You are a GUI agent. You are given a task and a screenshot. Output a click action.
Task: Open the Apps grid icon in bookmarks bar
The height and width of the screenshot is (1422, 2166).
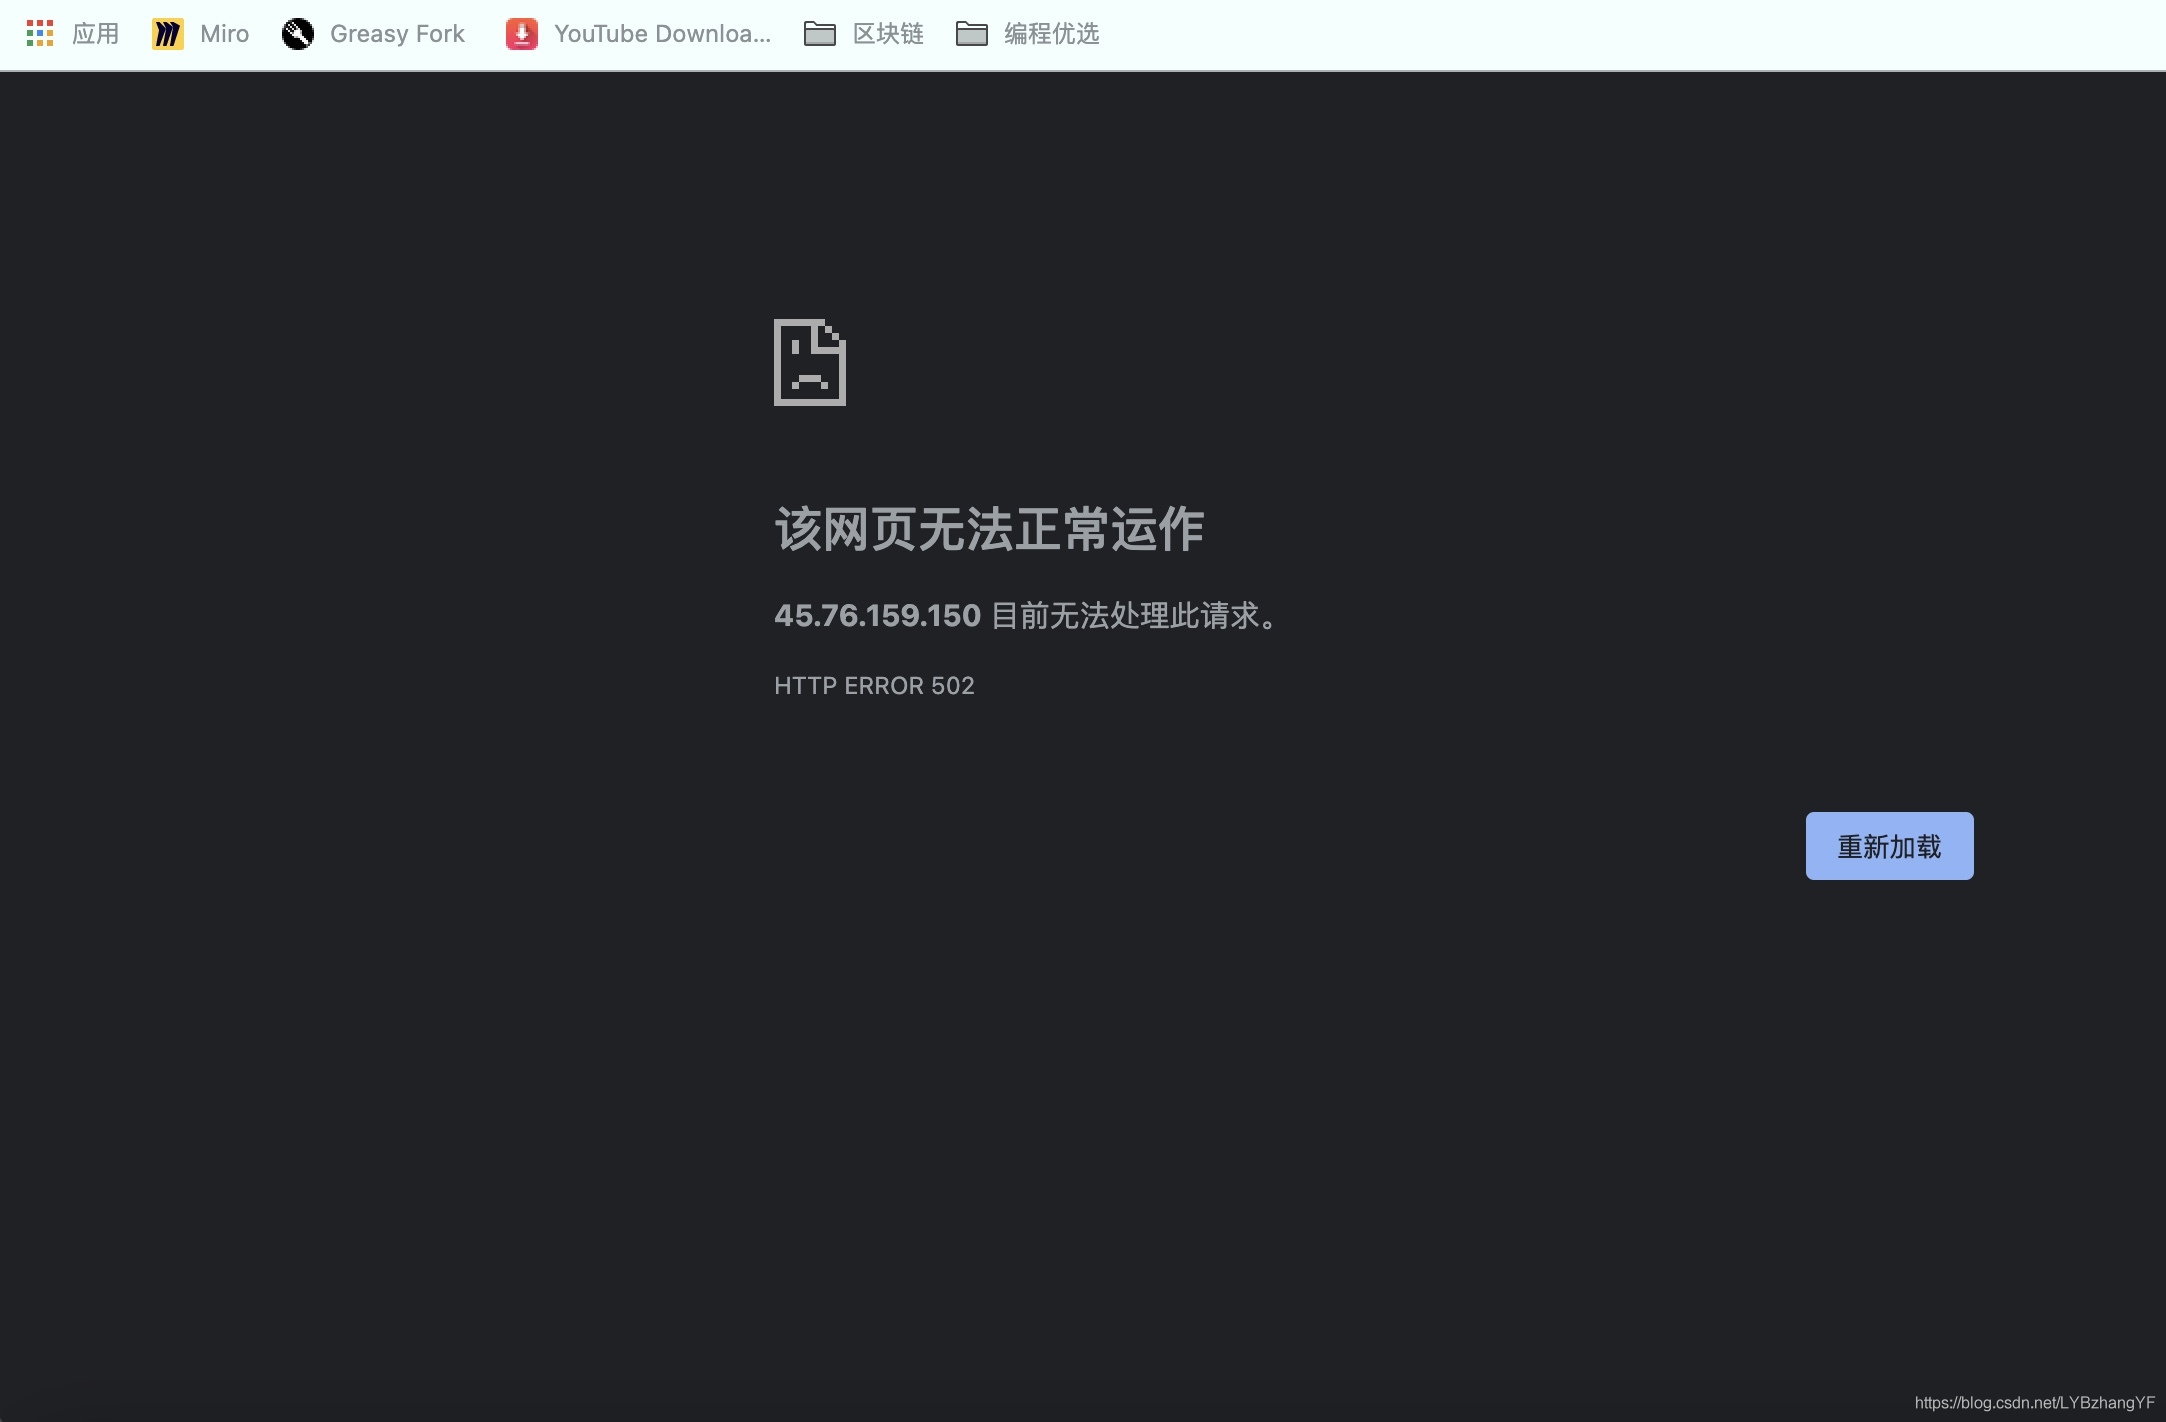click(x=40, y=33)
